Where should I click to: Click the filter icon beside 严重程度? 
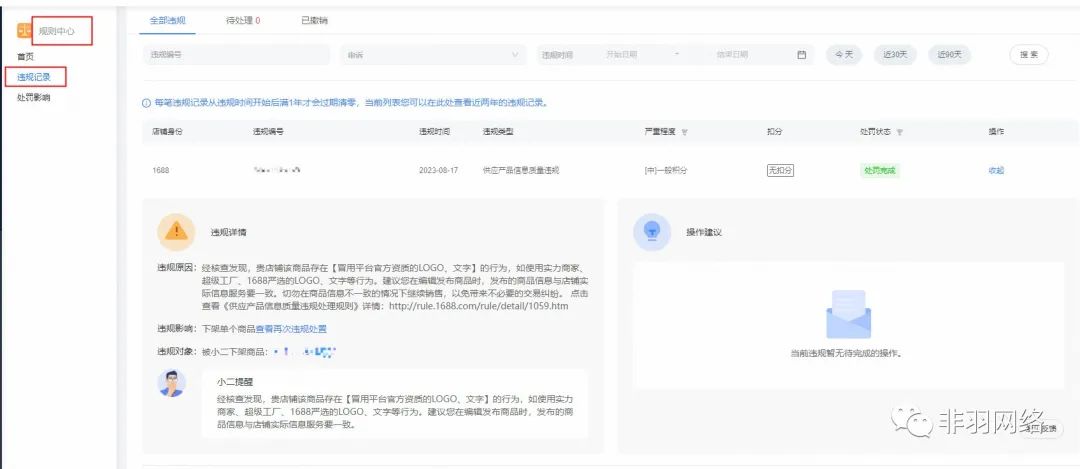click(x=684, y=132)
